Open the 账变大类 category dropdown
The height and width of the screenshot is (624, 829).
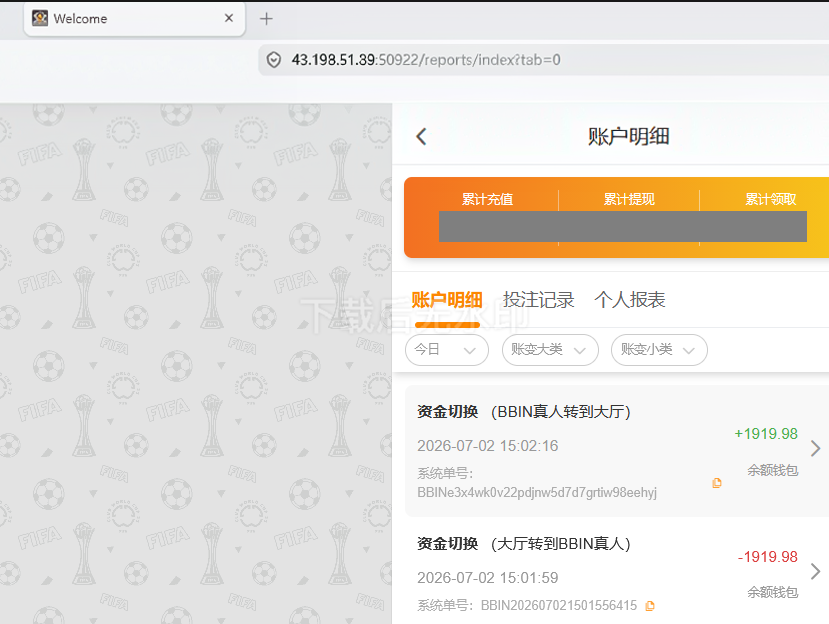tap(550, 350)
